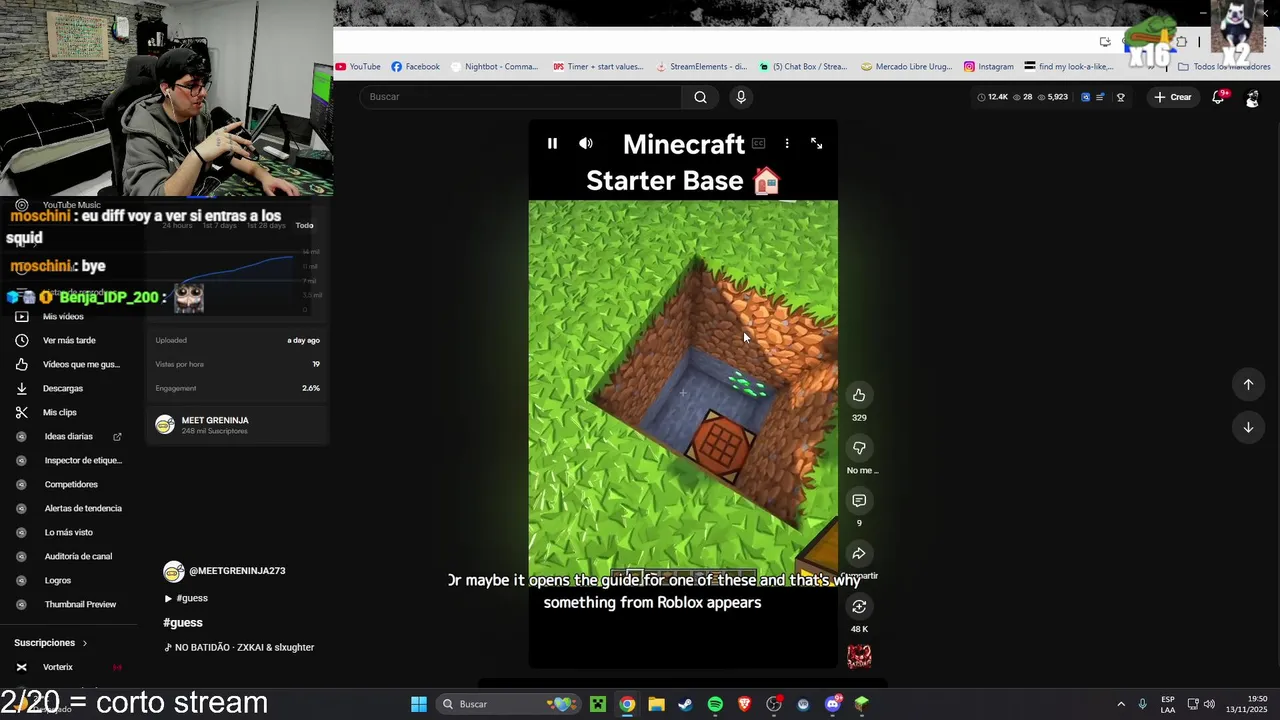Open Lo más visto sidebar item
Screen dimensions: 1280x720
(70, 533)
